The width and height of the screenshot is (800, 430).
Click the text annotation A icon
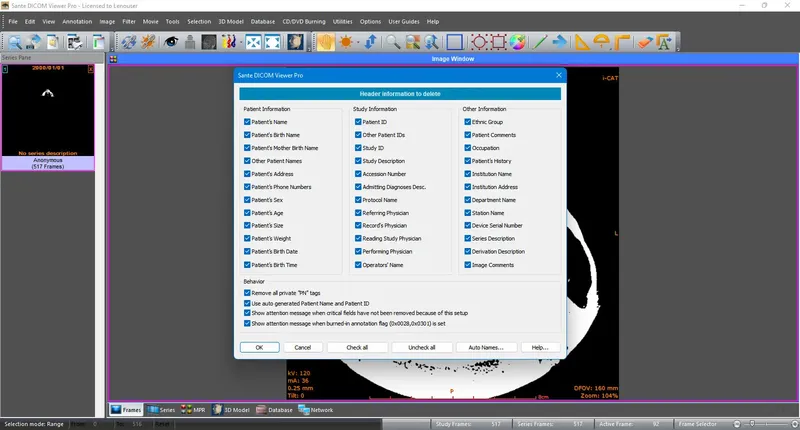pyautogui.click(x=664, y=42)
